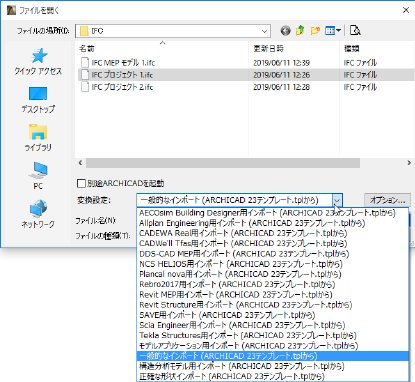Create a new folder

pos(315,31)
